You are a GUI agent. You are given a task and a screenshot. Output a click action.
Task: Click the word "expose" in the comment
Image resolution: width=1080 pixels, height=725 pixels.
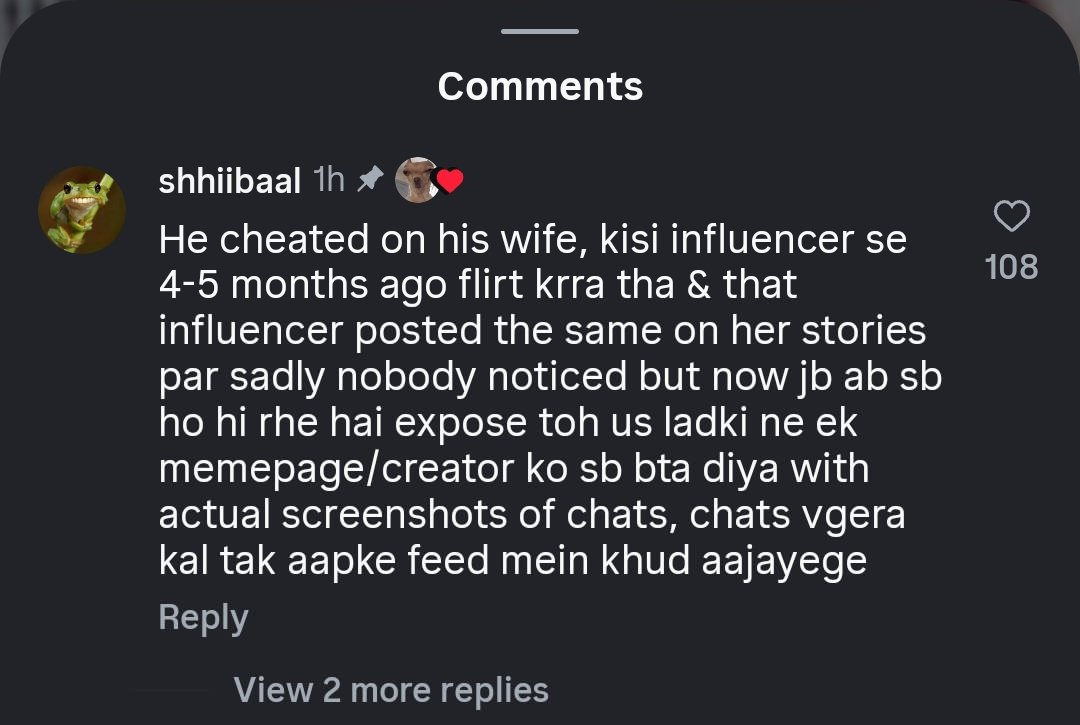coord(460,423)
